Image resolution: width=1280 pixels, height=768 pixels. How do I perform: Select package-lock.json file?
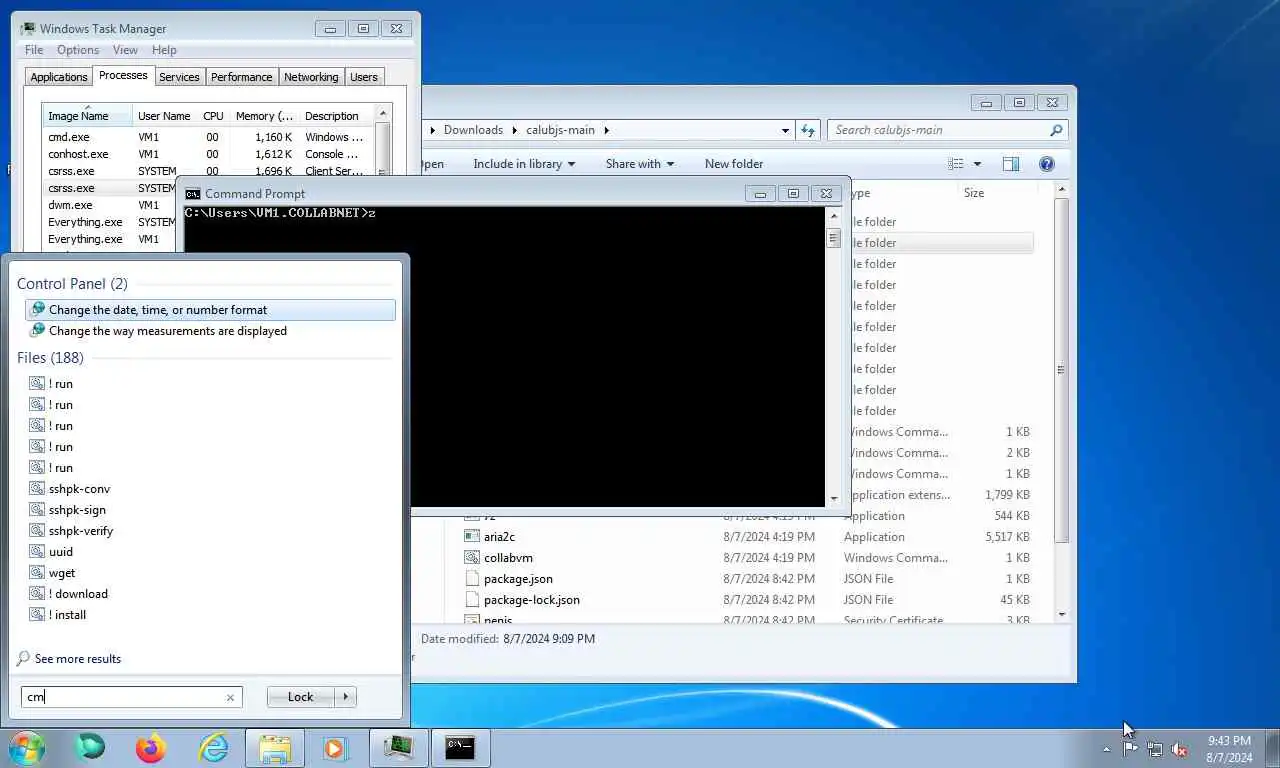[x=532, y=600]
